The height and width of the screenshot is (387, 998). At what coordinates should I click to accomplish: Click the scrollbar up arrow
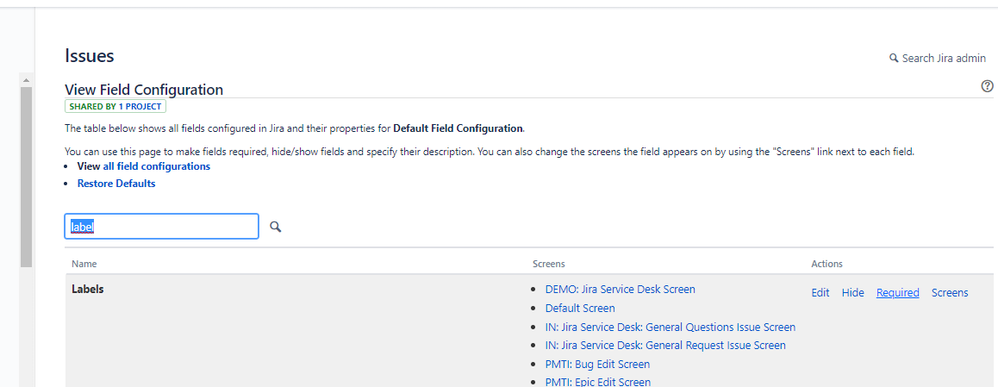[26, 81]
